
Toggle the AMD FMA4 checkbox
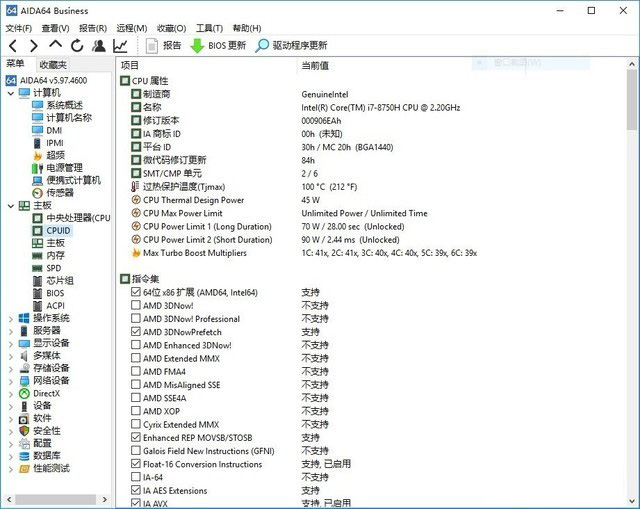(136, 371)
